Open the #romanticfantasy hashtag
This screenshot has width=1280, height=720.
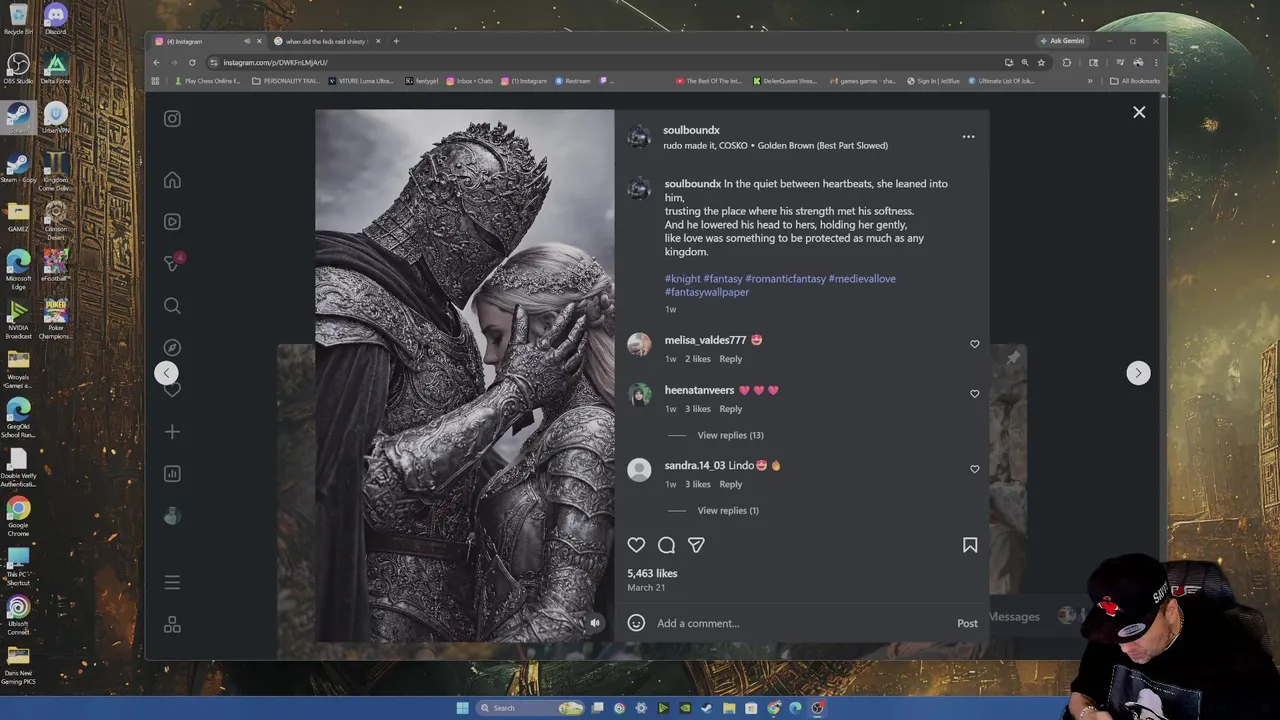click(785, 279)
